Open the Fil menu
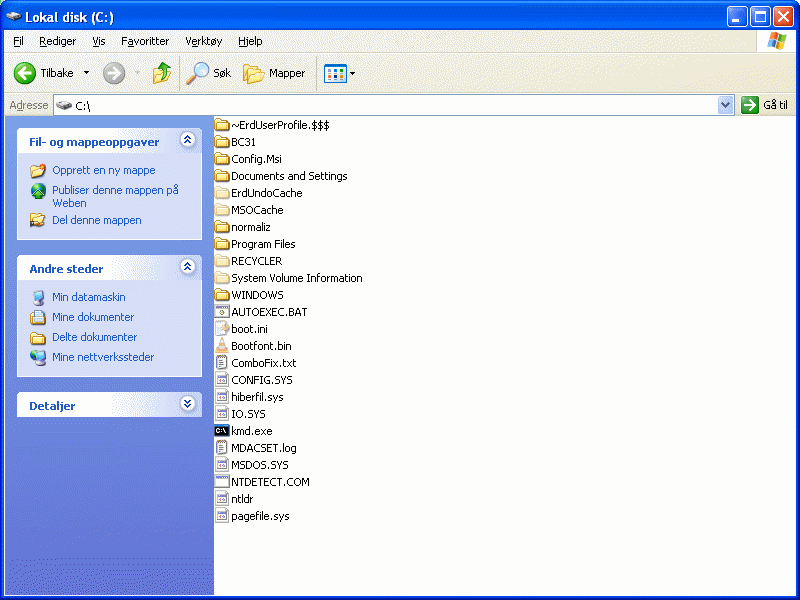This screenshot has width=800, height=600. [18, 41]
